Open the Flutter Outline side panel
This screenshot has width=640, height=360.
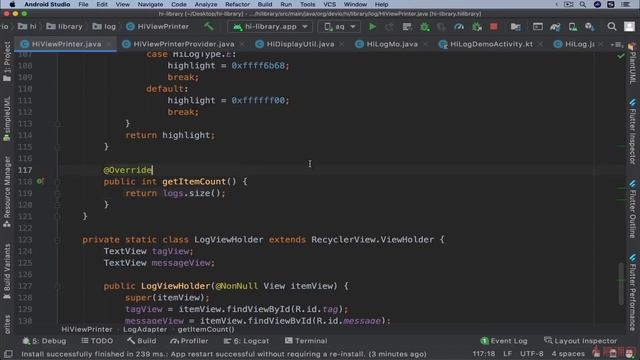click(x=632, y=209)
